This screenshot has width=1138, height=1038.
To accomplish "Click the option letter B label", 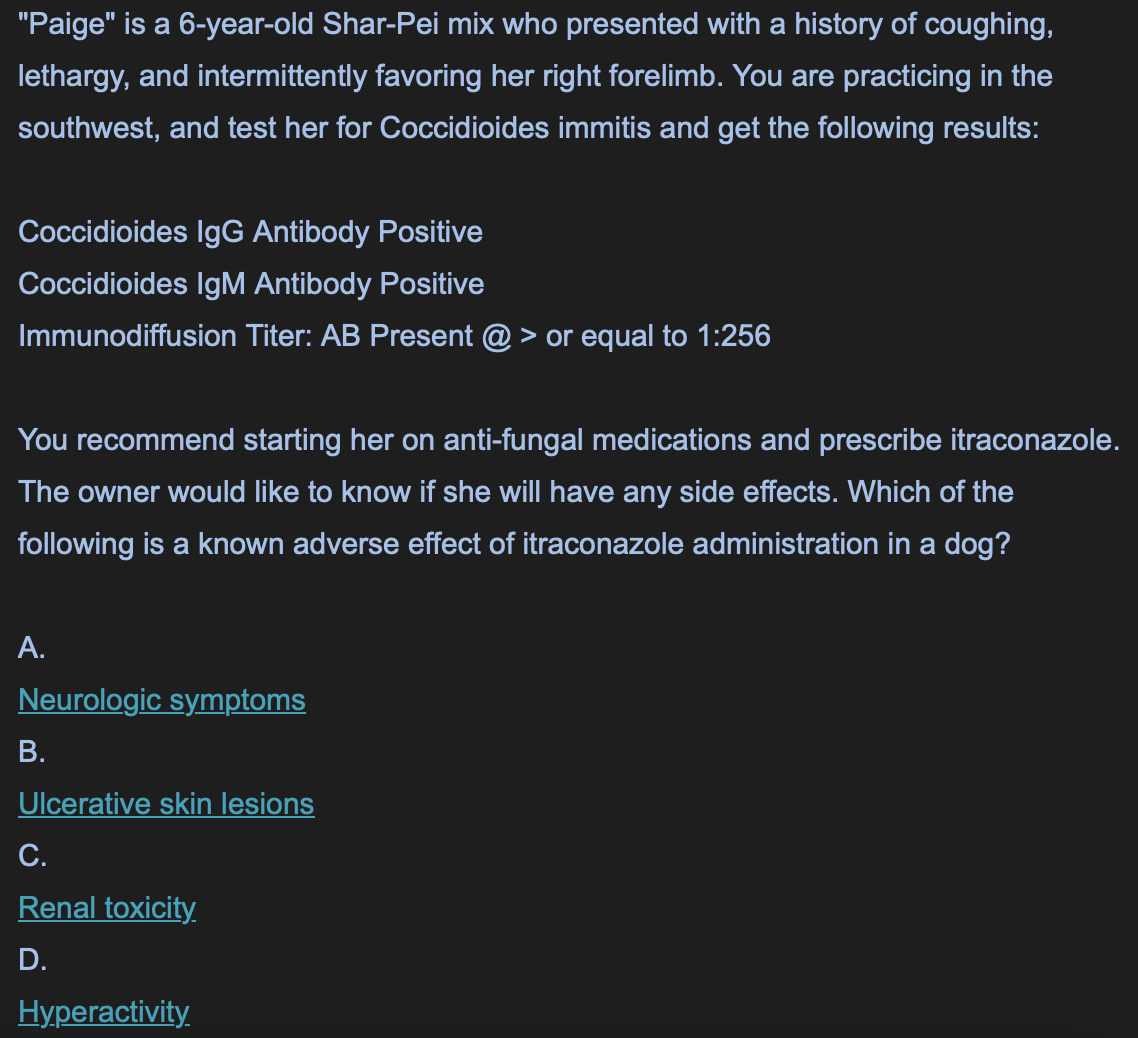I will coord(32,752).
